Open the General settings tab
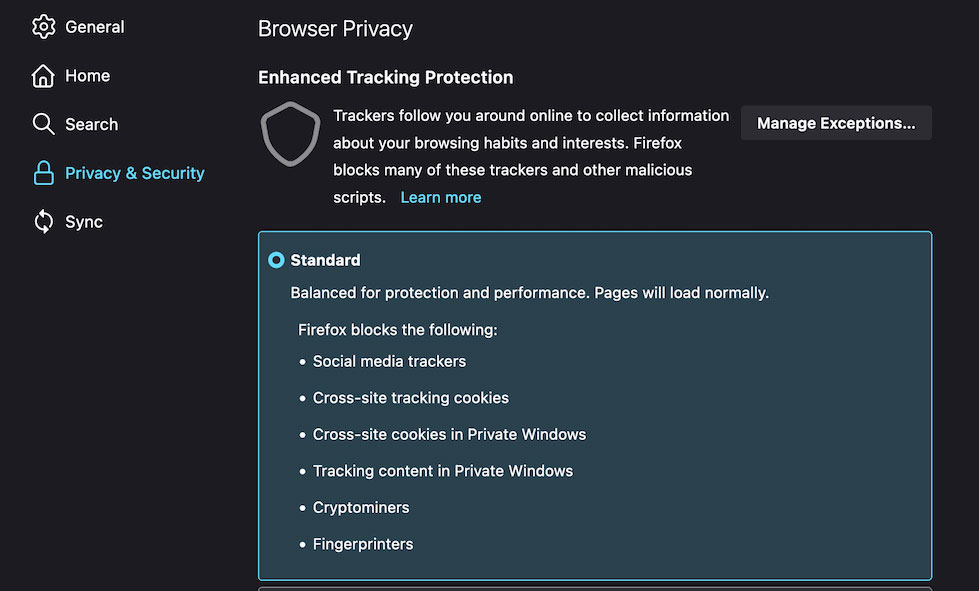 click(x=95, y=27)
